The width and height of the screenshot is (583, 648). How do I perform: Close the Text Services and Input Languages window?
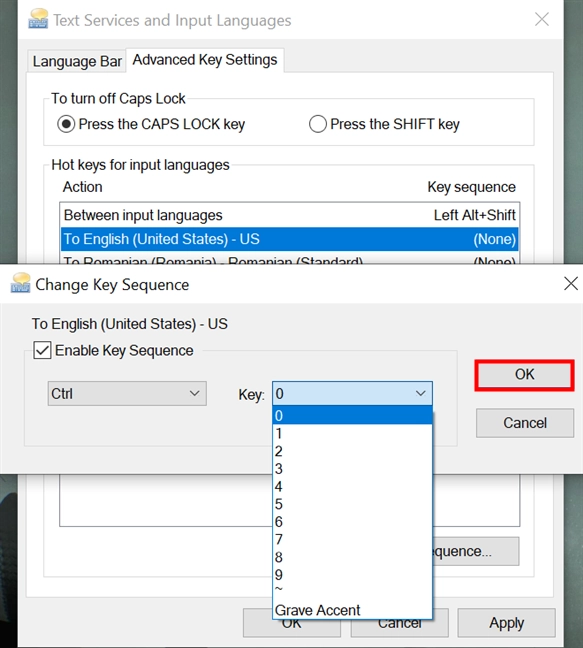[x=542, y=19]
